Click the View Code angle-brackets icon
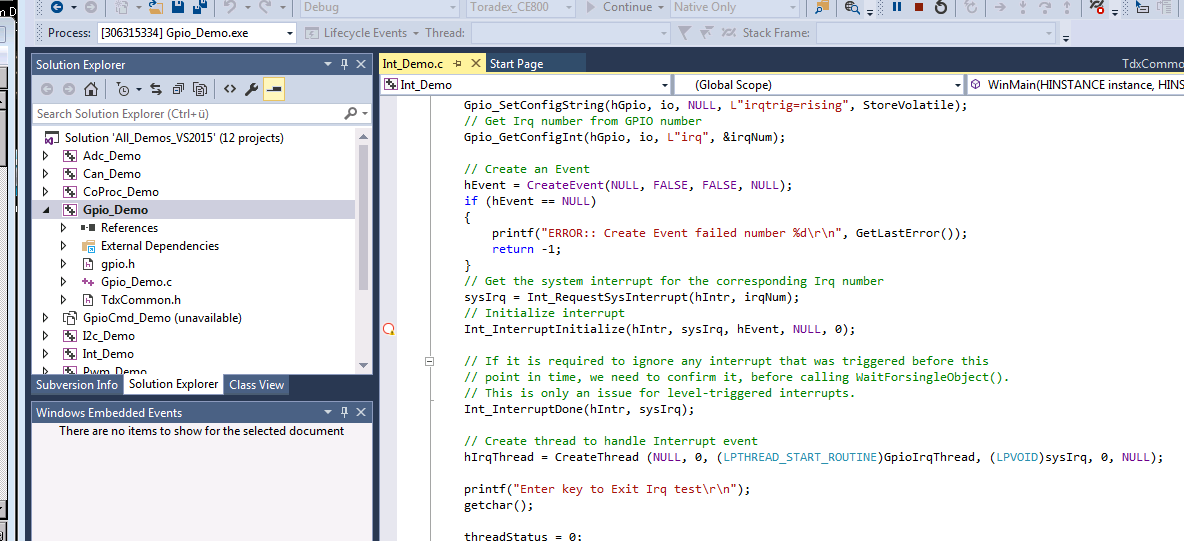The height and width of the screenshot is (541, 1184). tap(229, 89)
